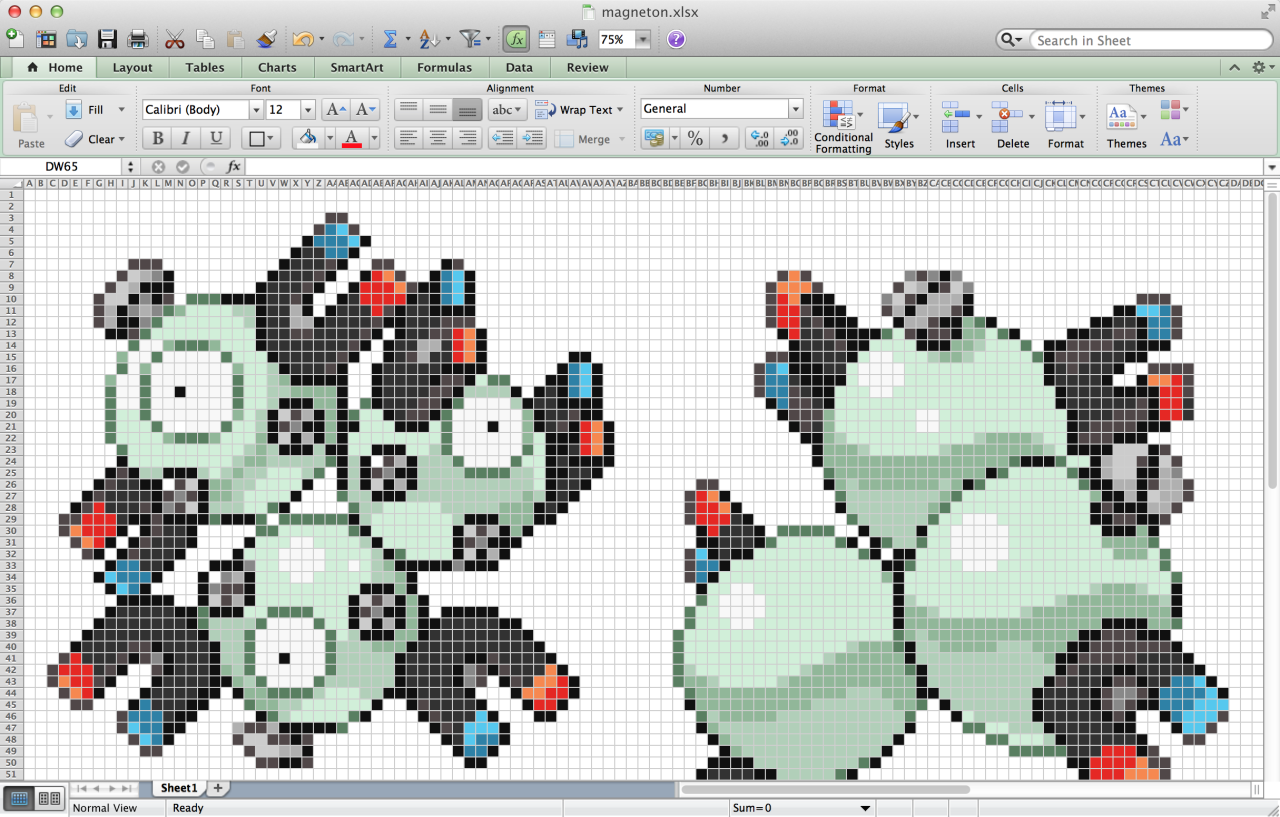
Task: Click Decrease Decimal icon
Action: coord(790,138)
